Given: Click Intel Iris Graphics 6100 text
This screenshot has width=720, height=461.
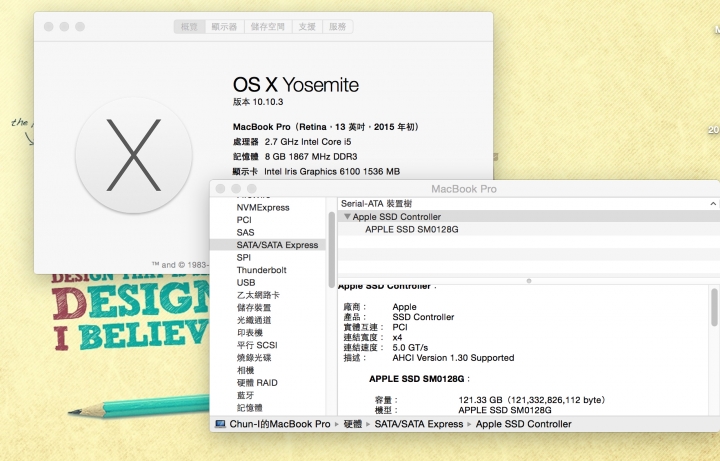Looking at the screenshot, I should click(332, 171).
